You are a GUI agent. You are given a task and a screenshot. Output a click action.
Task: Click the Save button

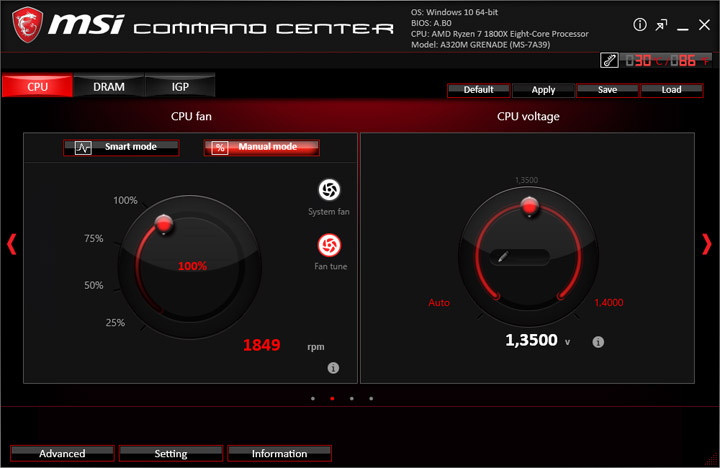point(608,90)
